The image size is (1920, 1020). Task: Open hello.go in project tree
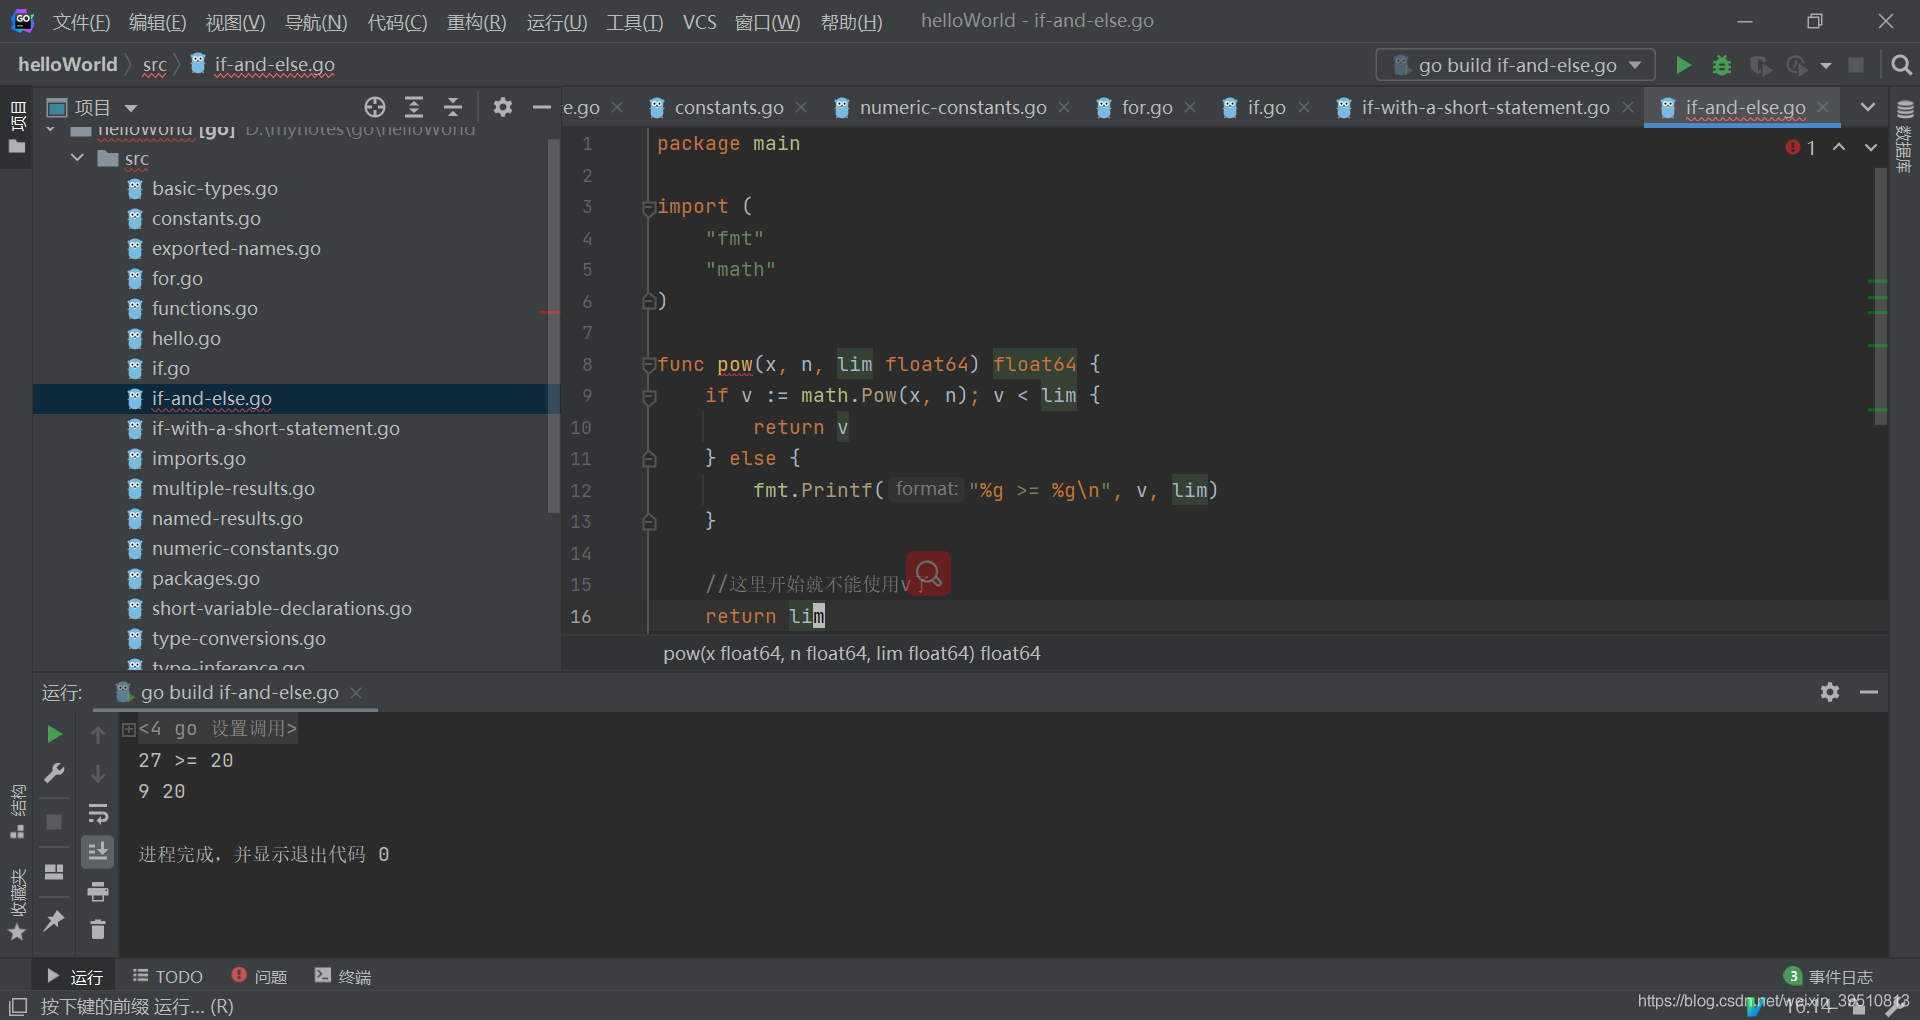pos(186,338)
